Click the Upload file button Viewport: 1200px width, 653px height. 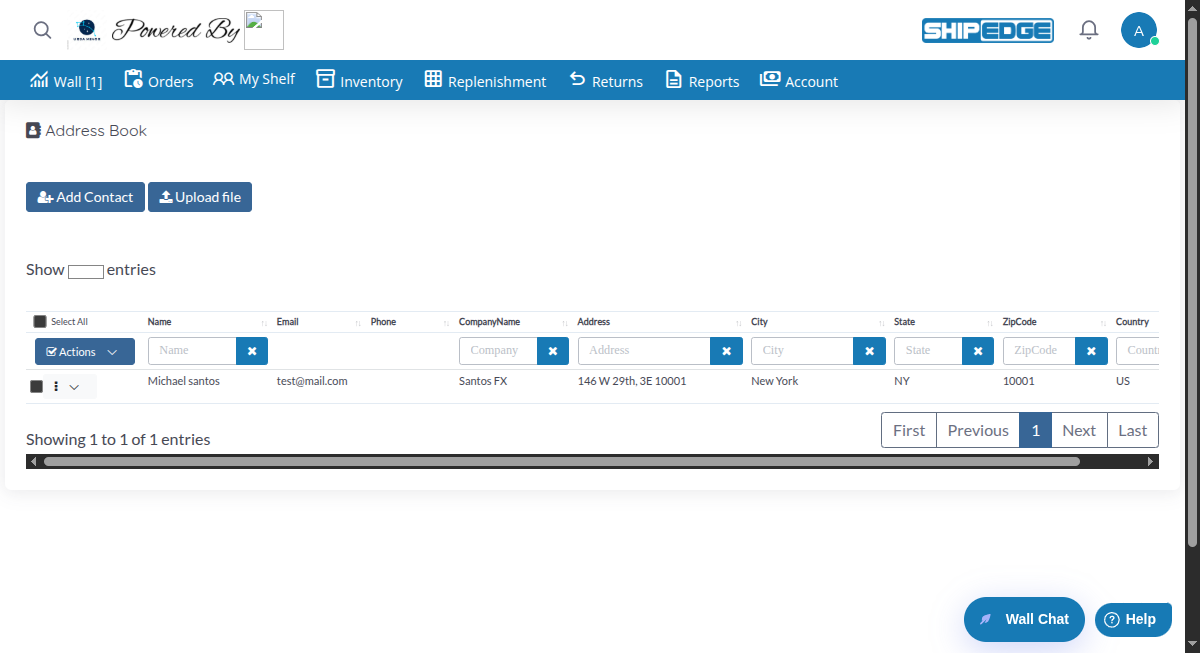(x=199, y=197)
